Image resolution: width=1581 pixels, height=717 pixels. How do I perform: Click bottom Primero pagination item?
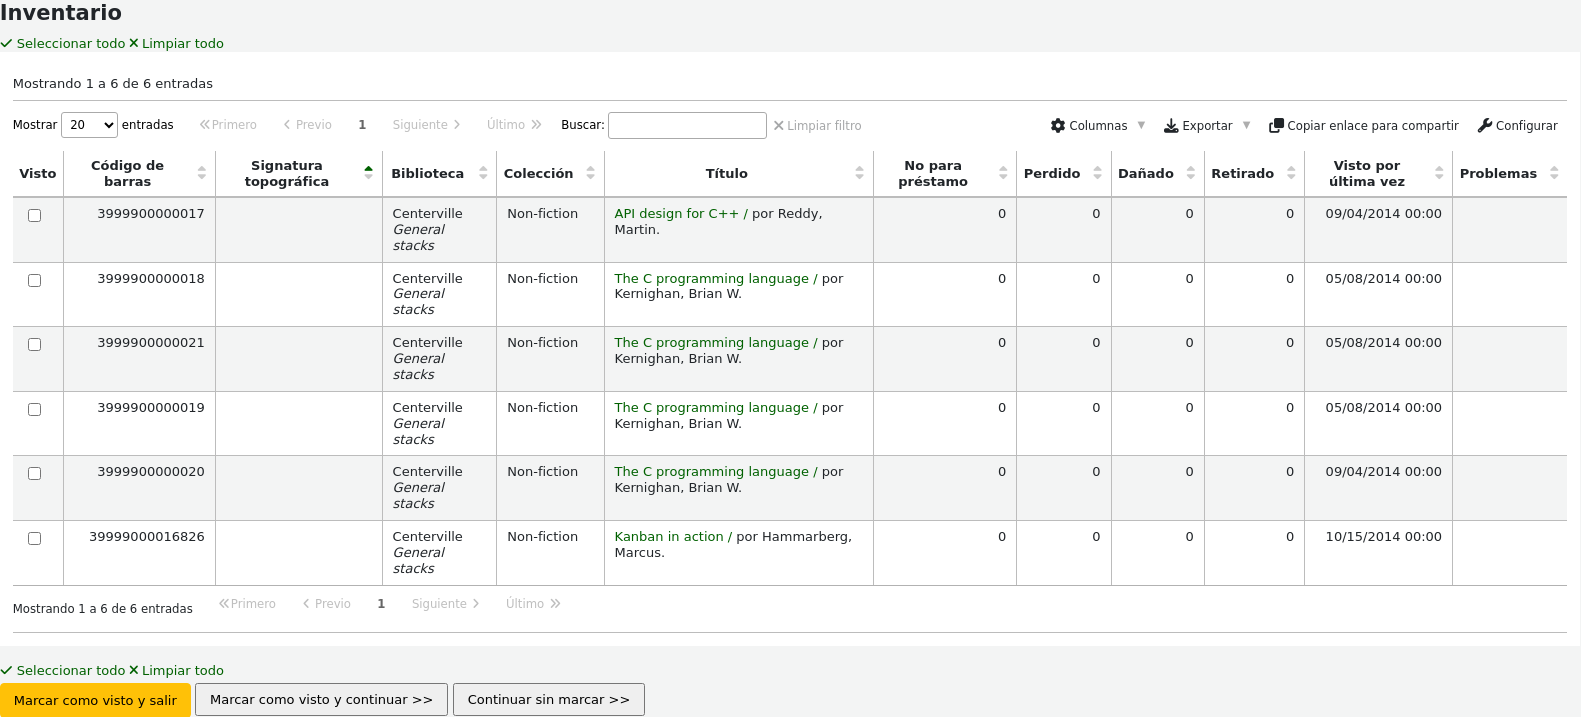247,604
